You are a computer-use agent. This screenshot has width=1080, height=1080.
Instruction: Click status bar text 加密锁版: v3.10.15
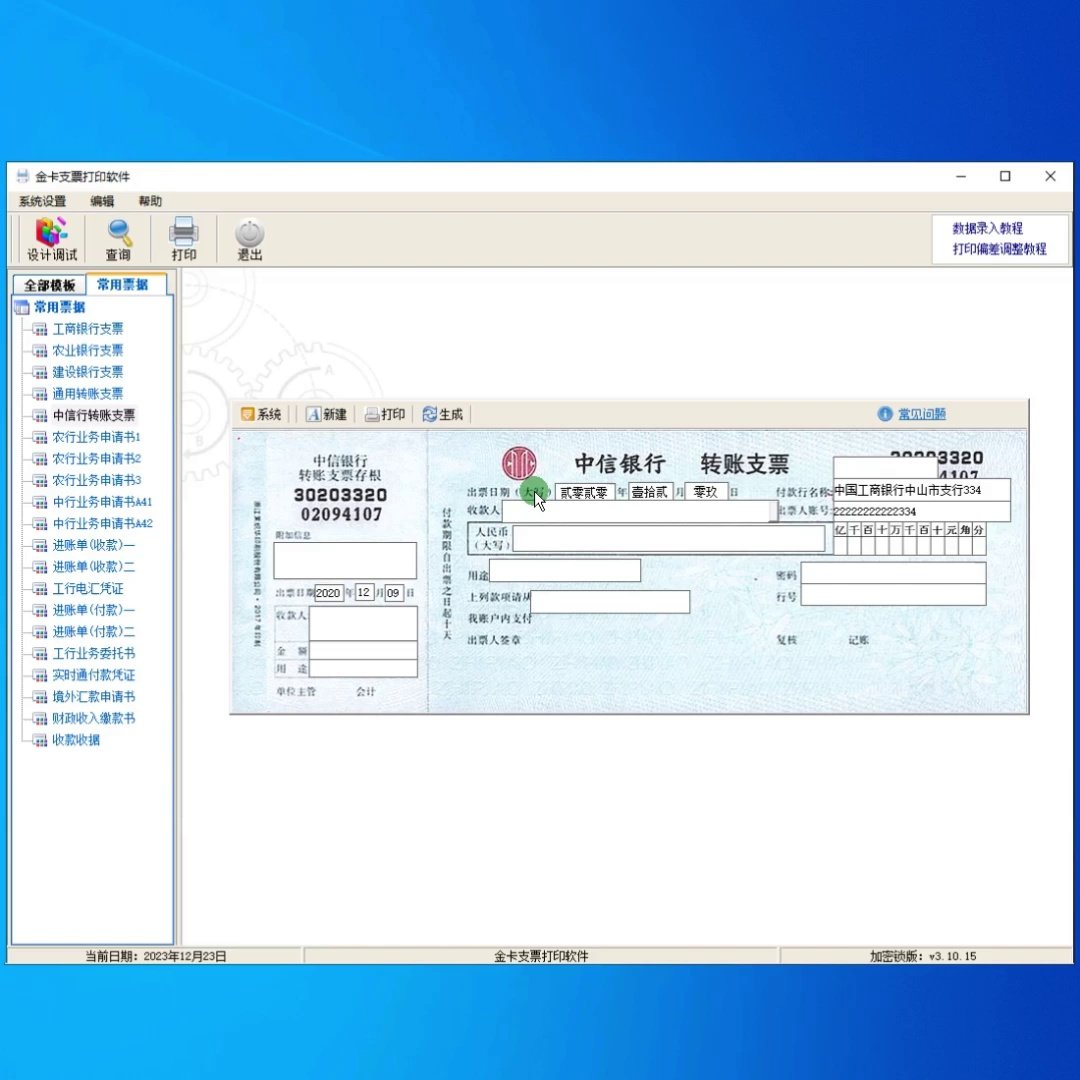pos(923,956)
